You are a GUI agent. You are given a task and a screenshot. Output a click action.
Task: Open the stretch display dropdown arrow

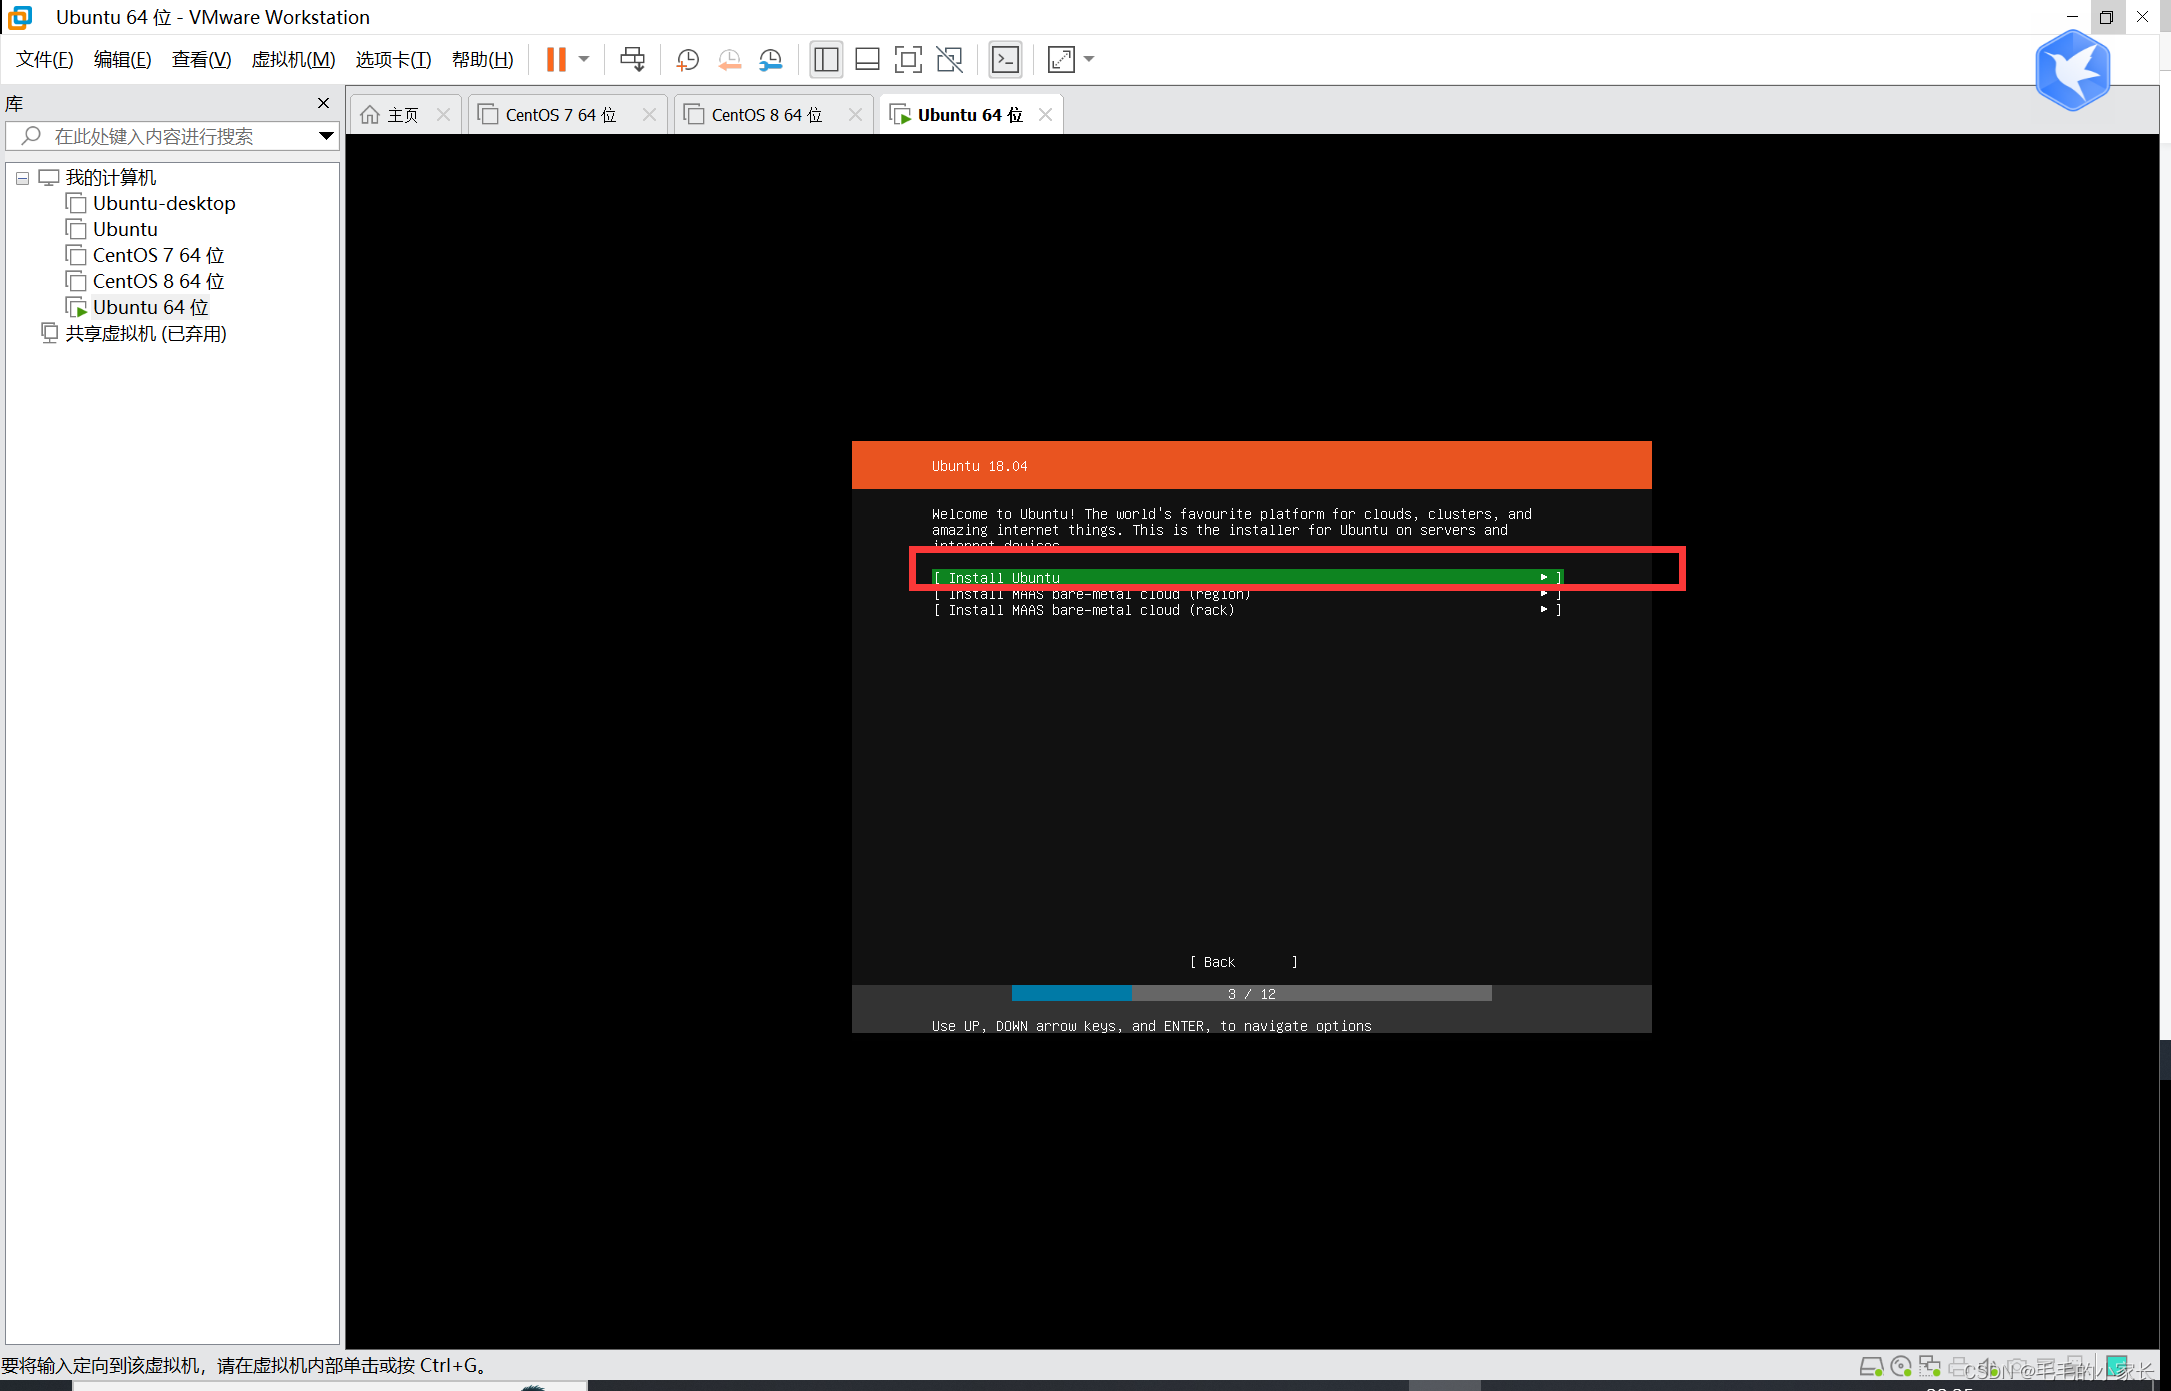pyautogui.click(x=1089, y=60)
